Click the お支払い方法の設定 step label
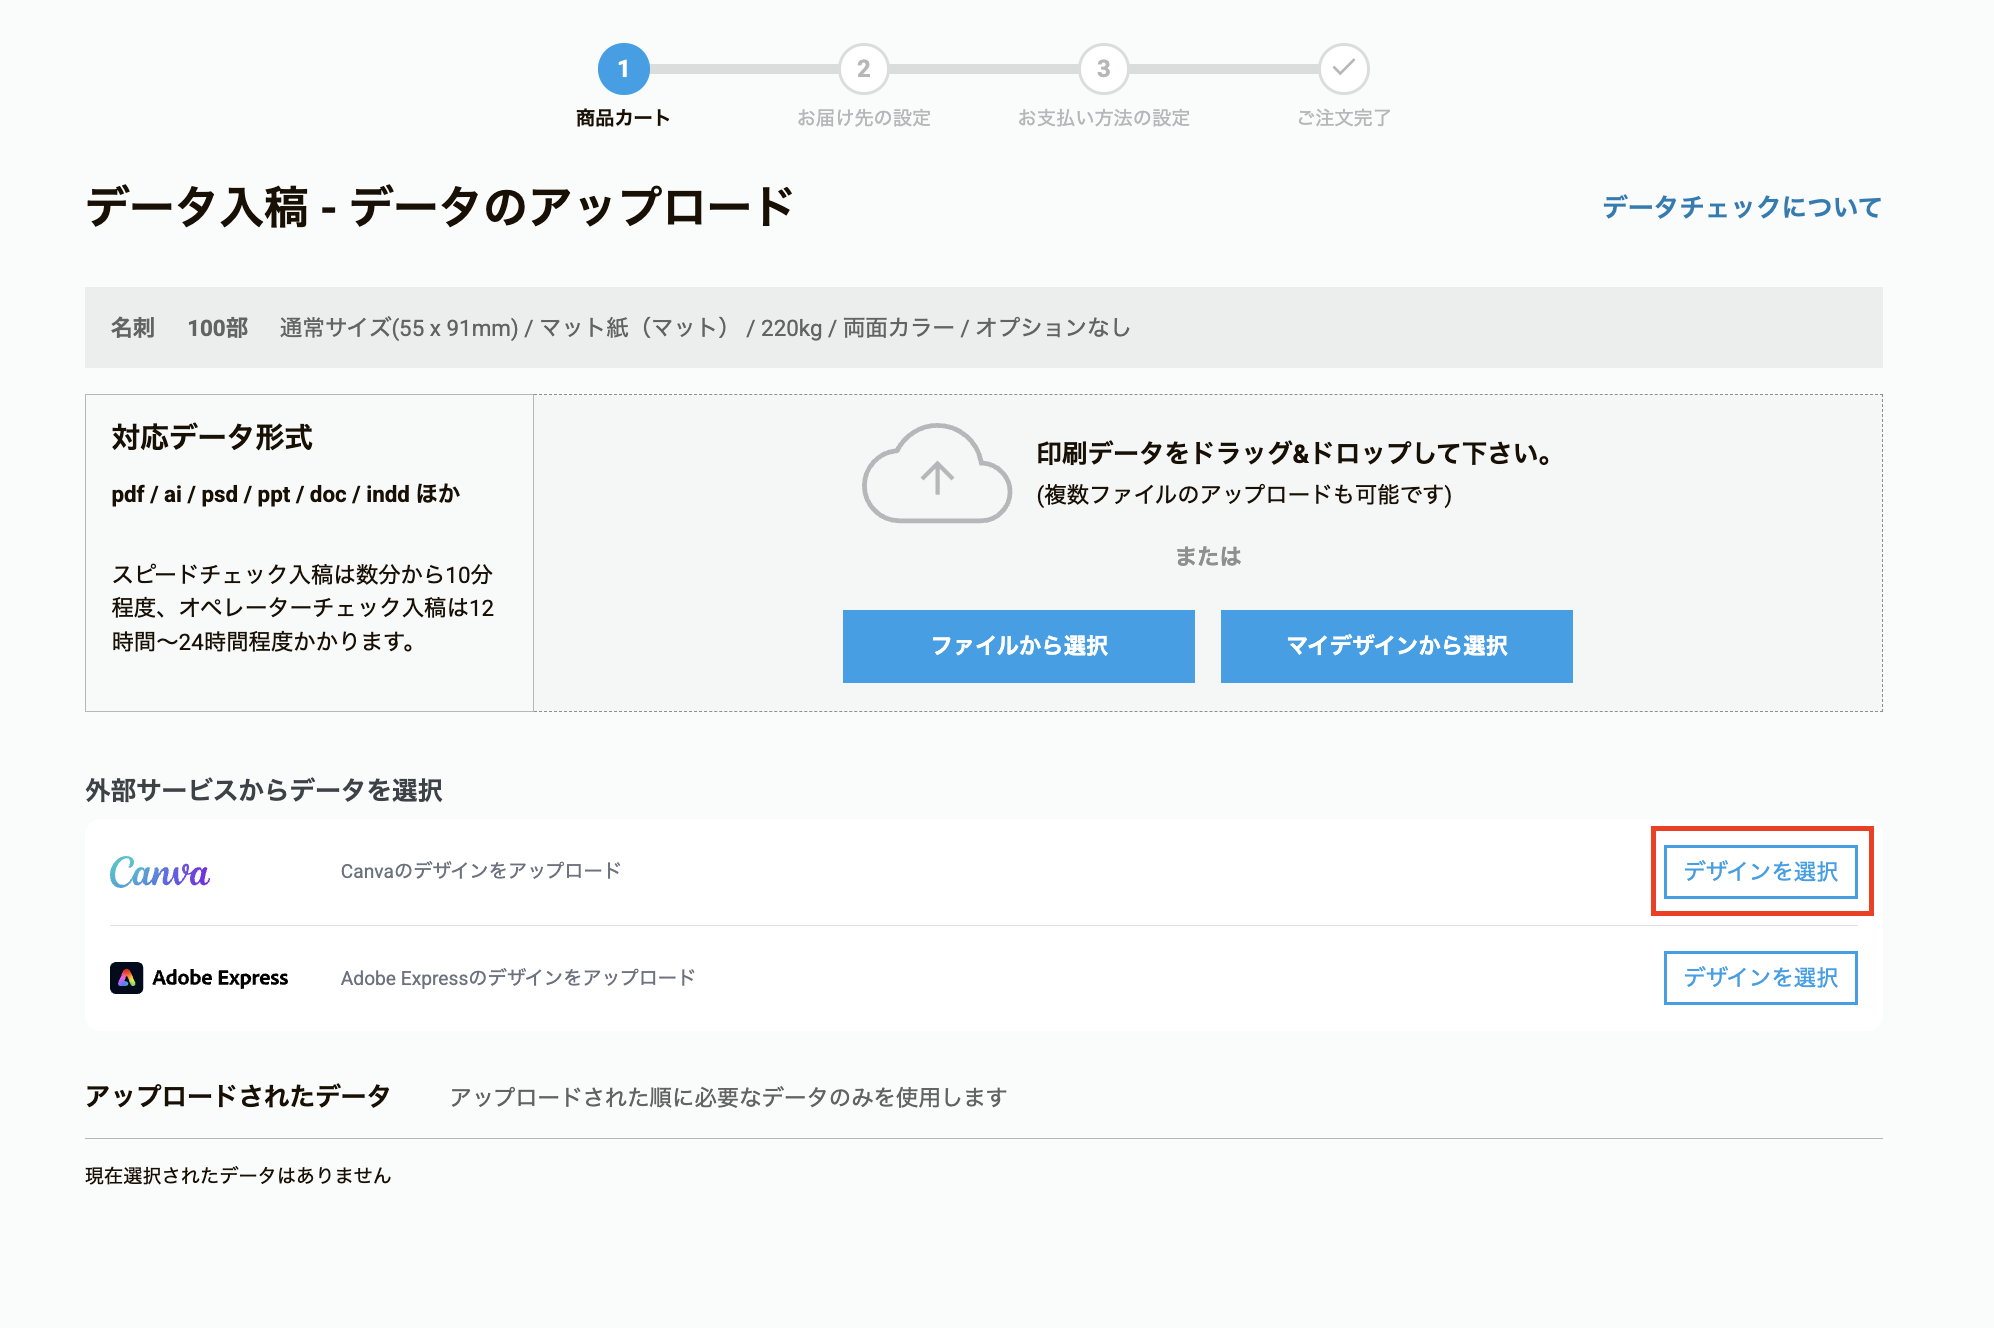This screenshot has height=1328, width=1994. [x=1103, y=118]
